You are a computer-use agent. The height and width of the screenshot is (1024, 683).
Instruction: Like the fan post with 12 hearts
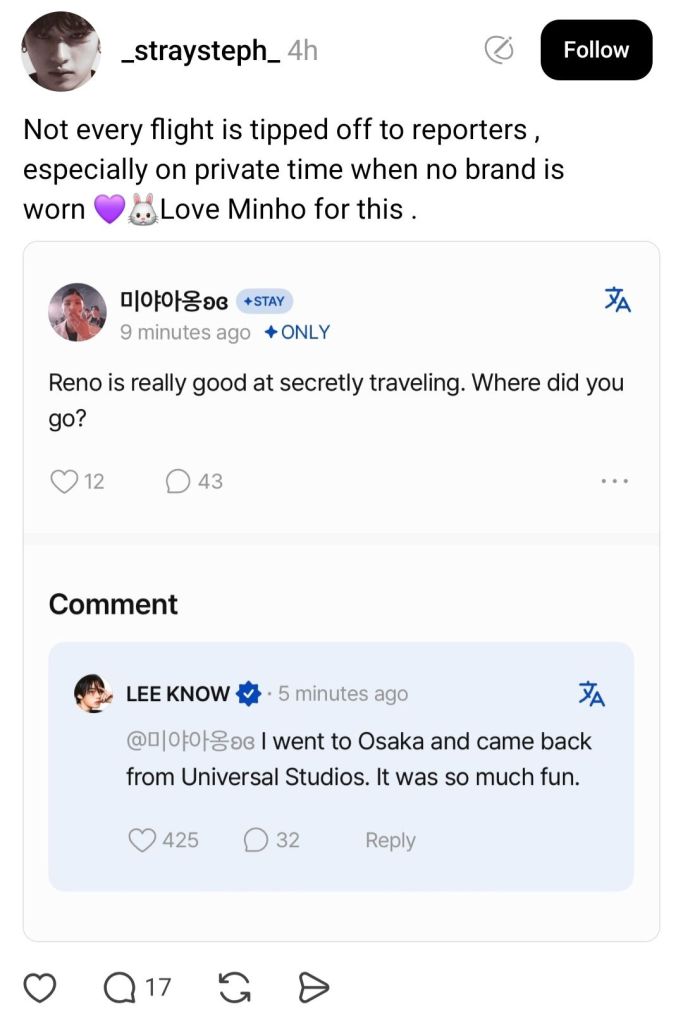coord(64,482)
